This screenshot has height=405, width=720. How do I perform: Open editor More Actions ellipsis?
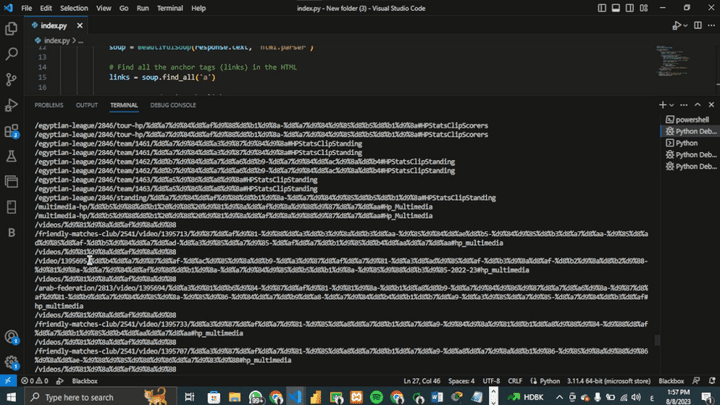(x=711, y=26)
